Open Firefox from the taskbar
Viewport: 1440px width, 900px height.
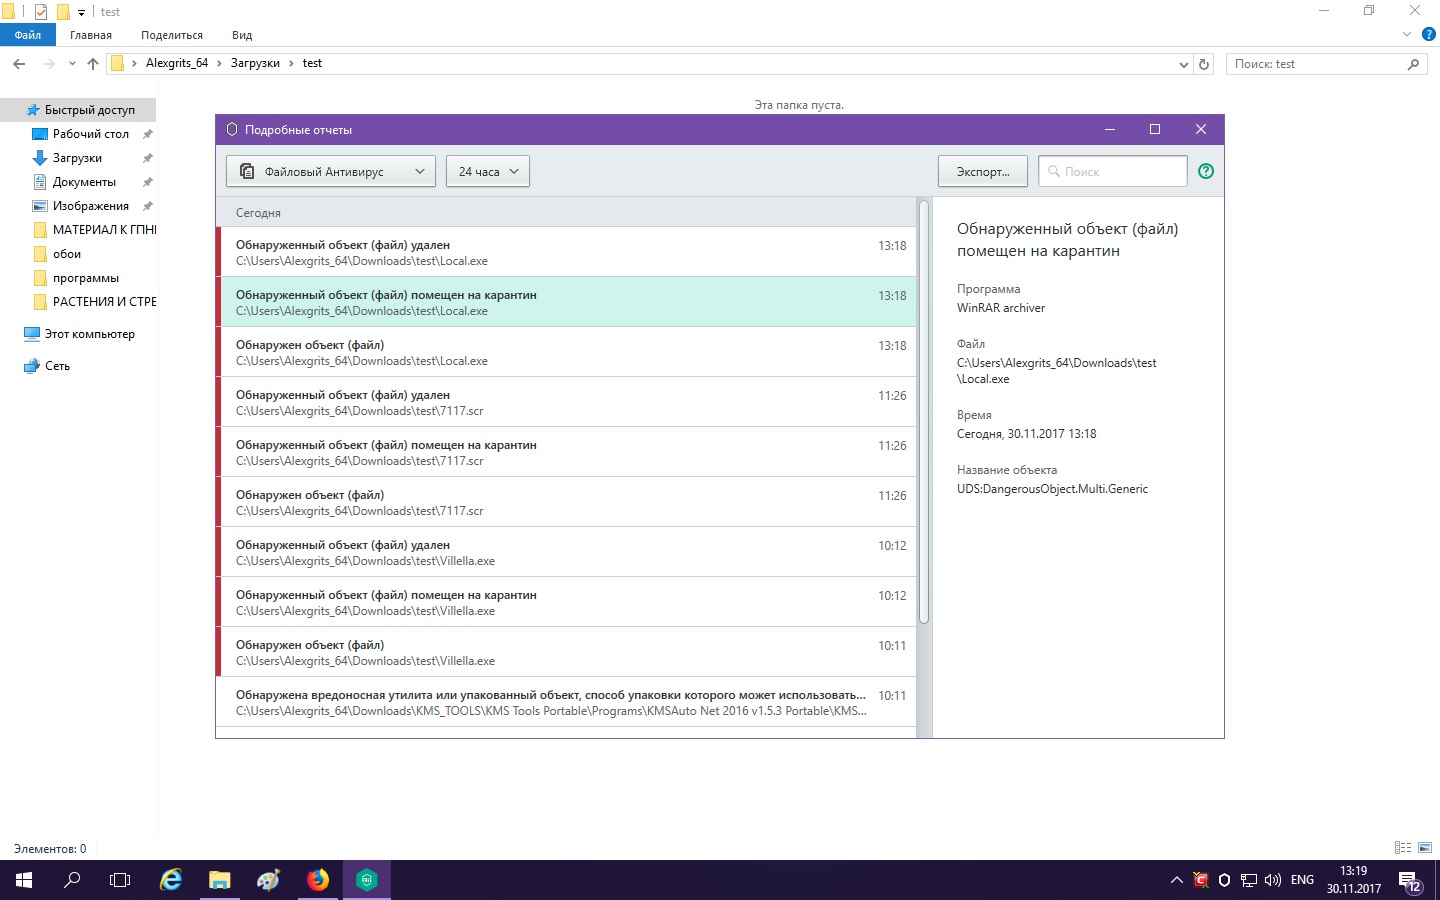(318, 880)
